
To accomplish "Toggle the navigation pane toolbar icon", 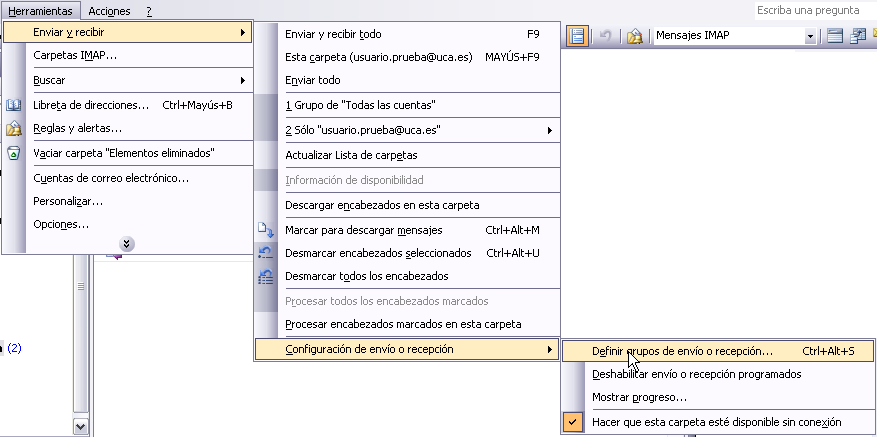I will point(577,36).
